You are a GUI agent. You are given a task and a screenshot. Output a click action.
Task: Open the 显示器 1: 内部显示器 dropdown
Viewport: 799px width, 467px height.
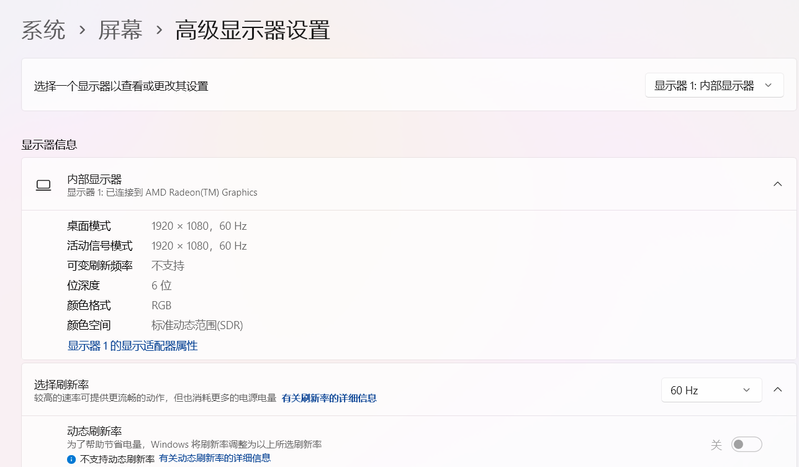click(713, 86)
